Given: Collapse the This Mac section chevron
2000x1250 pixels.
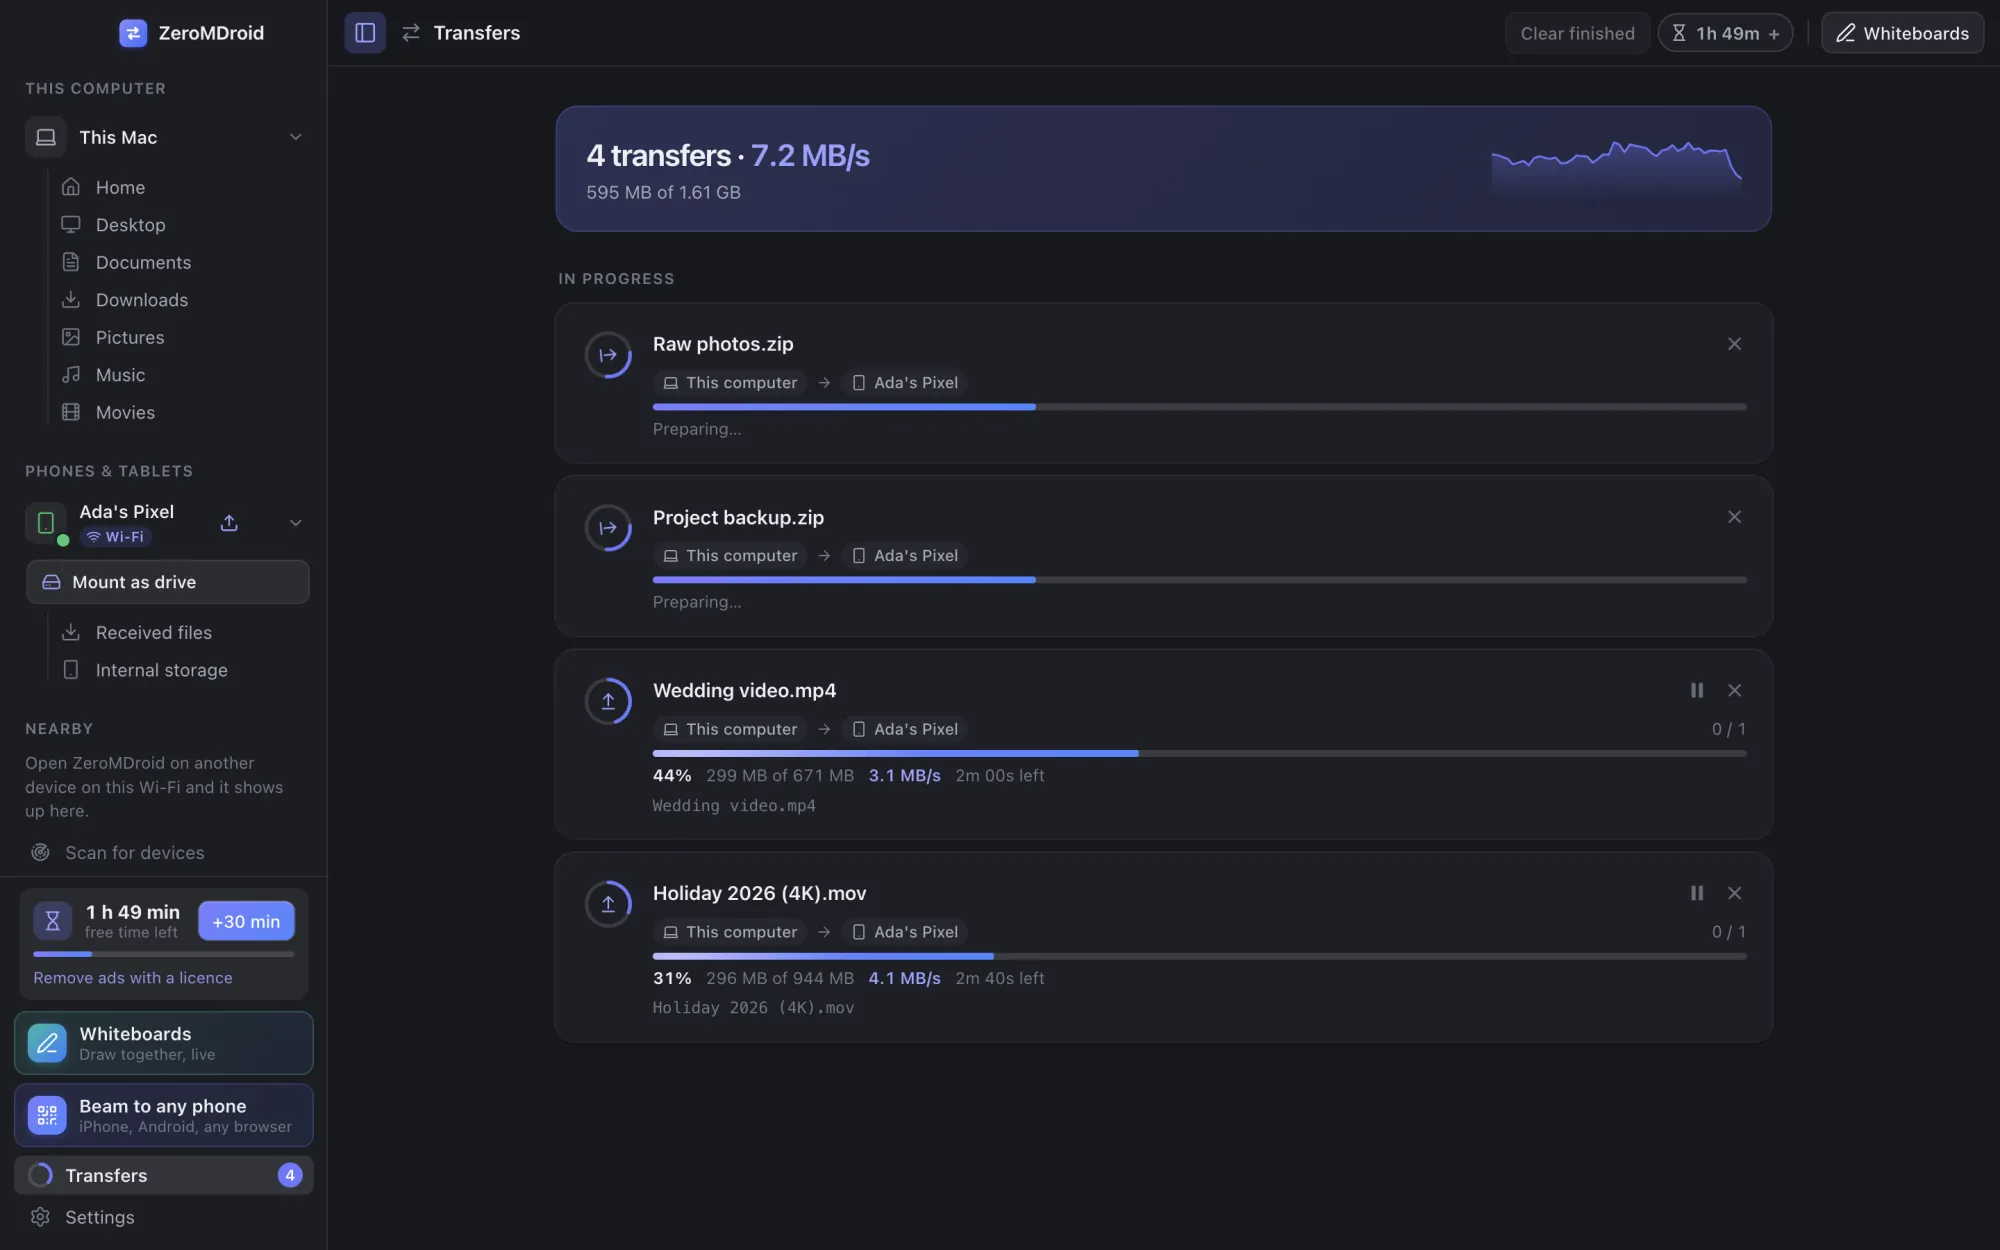Looking at the screenshot, I should (295, 137).
